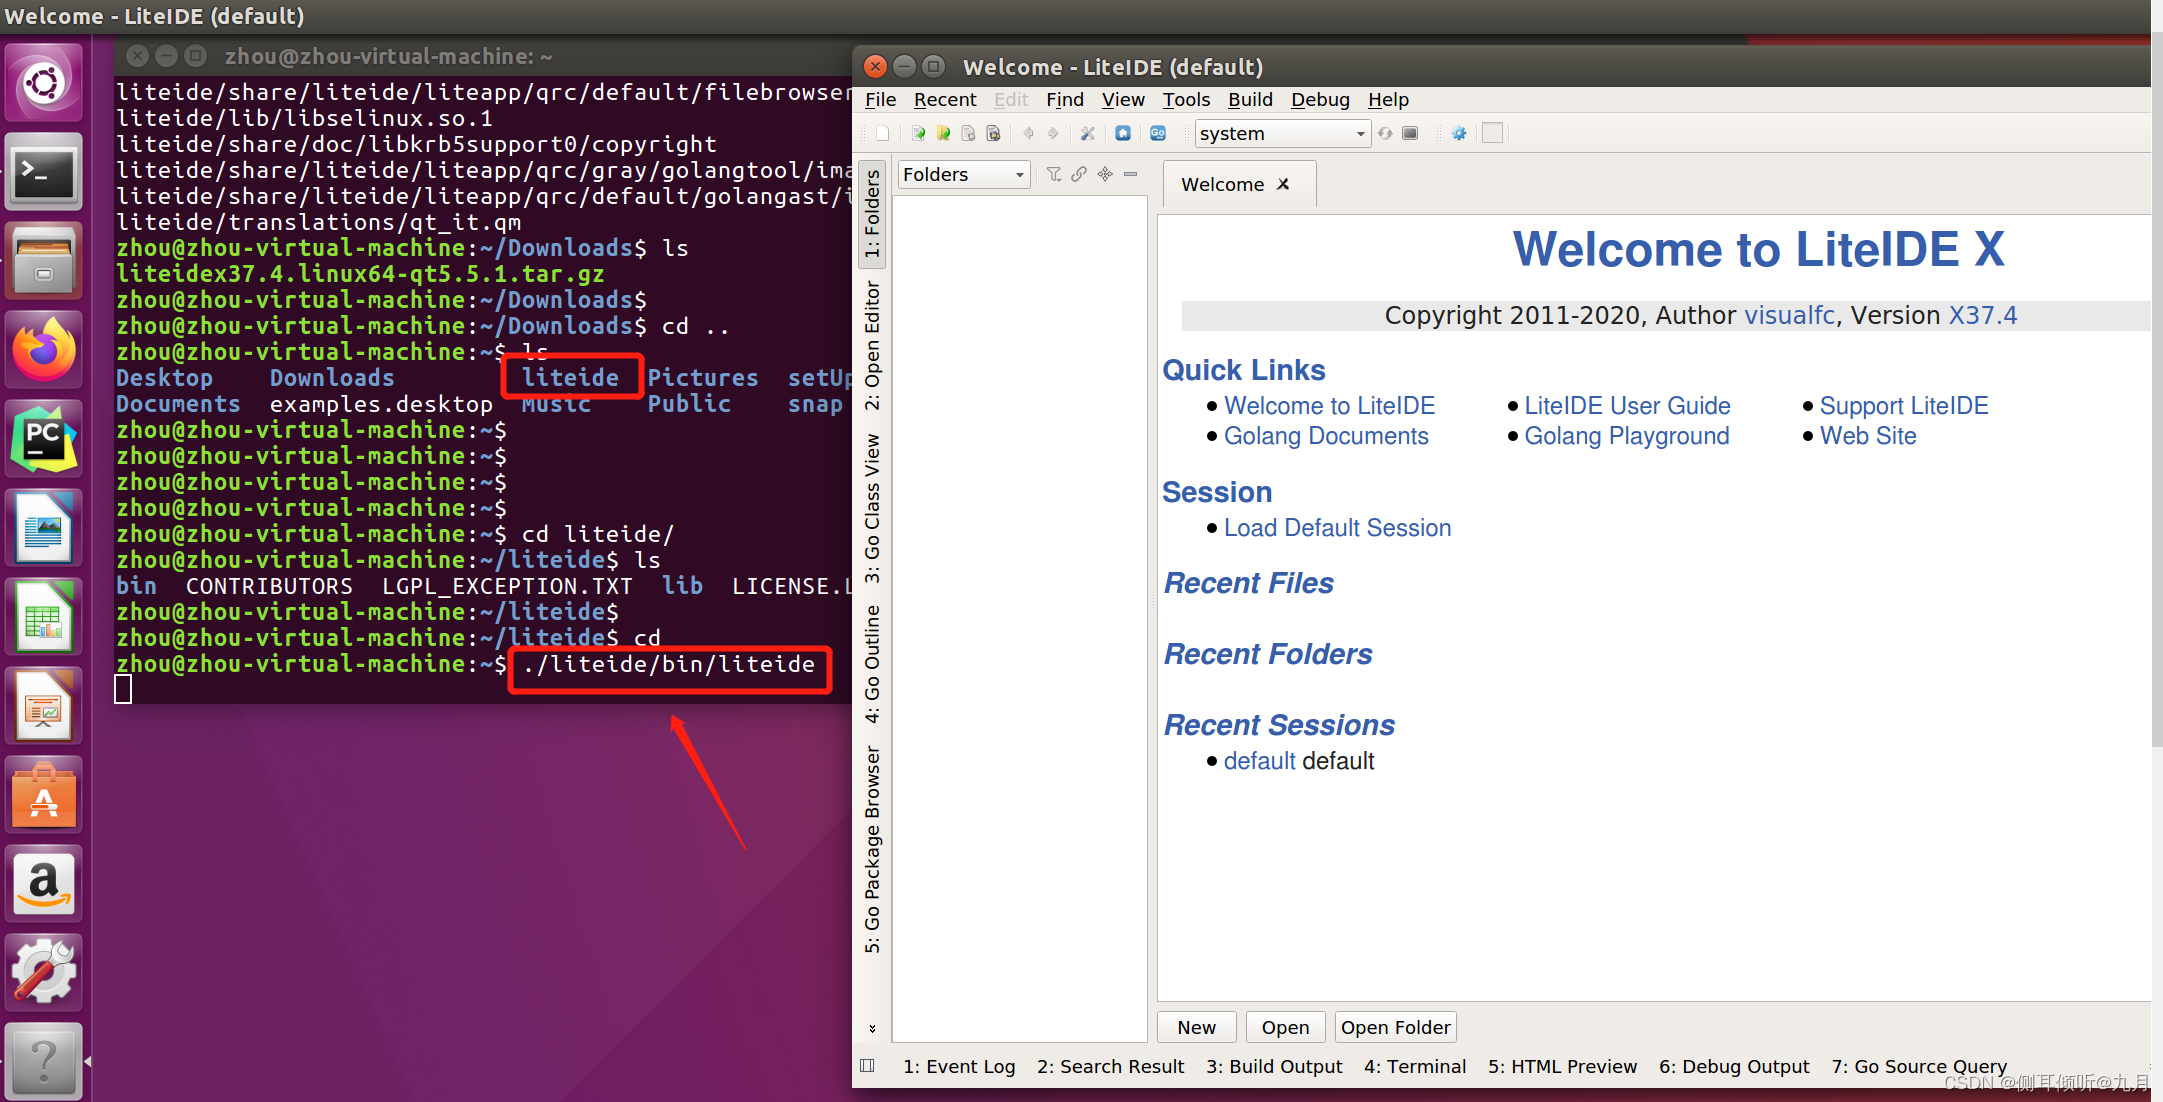Screen dimensions: 2163x1102
Task: Toggle the sync-editor link icon in Folders panel
Action: coord(1079,174)
